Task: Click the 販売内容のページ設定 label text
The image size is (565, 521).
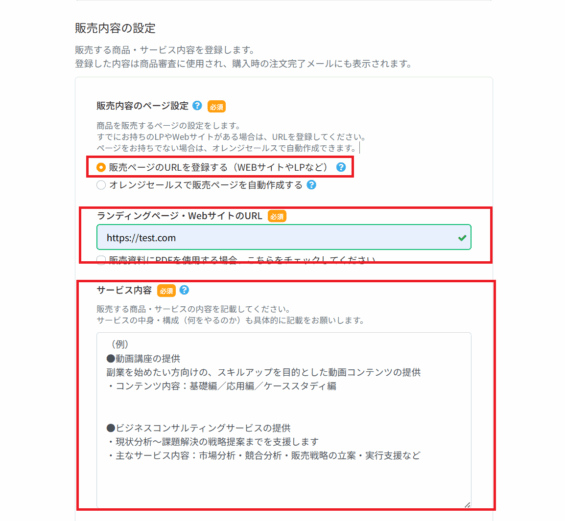Action: (x=142, y=106)
